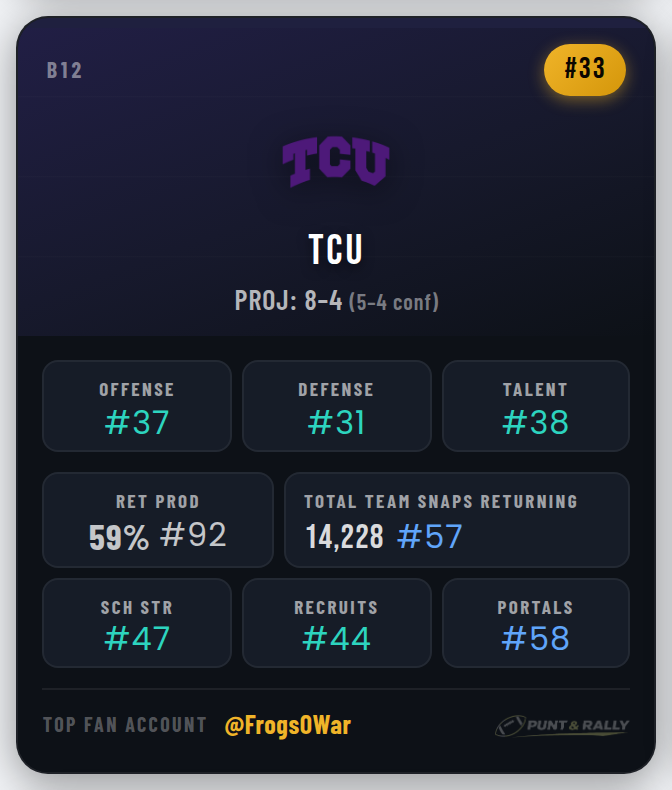
Task: Click Total Team Snaps Returning tile
Action: pos(456,520)
